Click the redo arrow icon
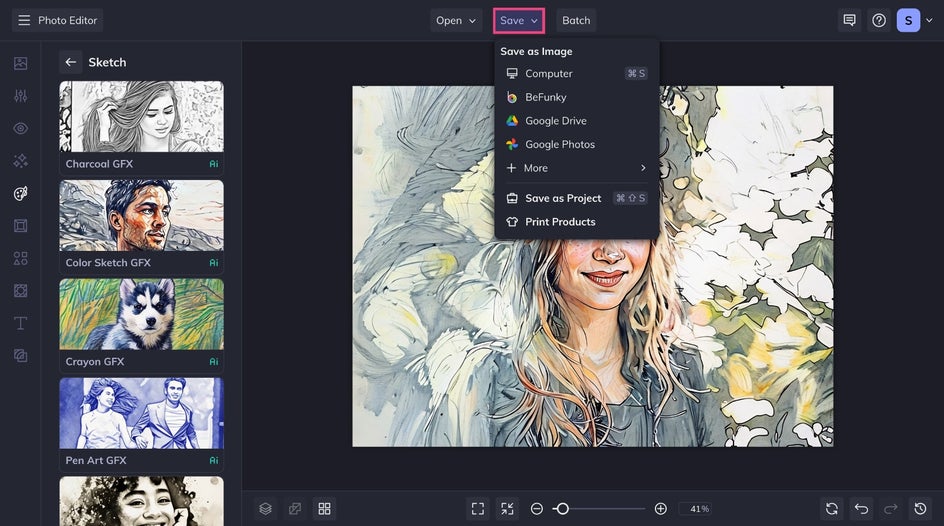This screenshot has height=526, width=944. 891,509
